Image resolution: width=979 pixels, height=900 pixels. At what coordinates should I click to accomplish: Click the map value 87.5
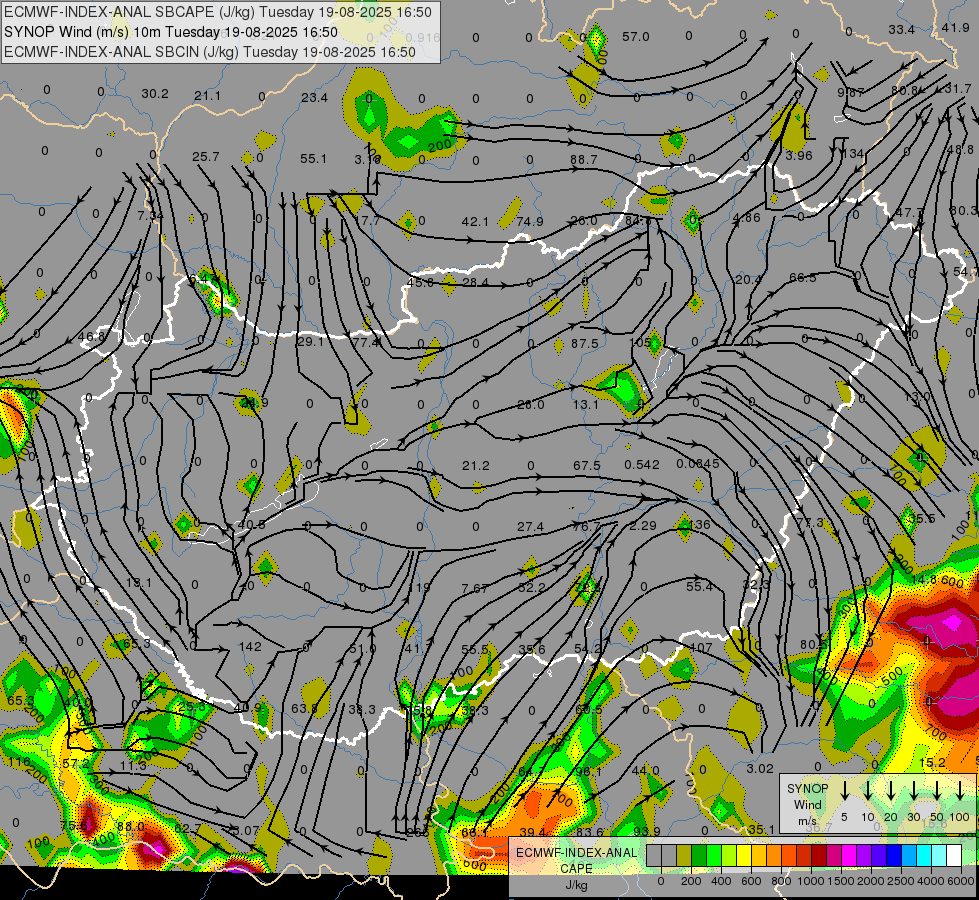tap(584, 344)
